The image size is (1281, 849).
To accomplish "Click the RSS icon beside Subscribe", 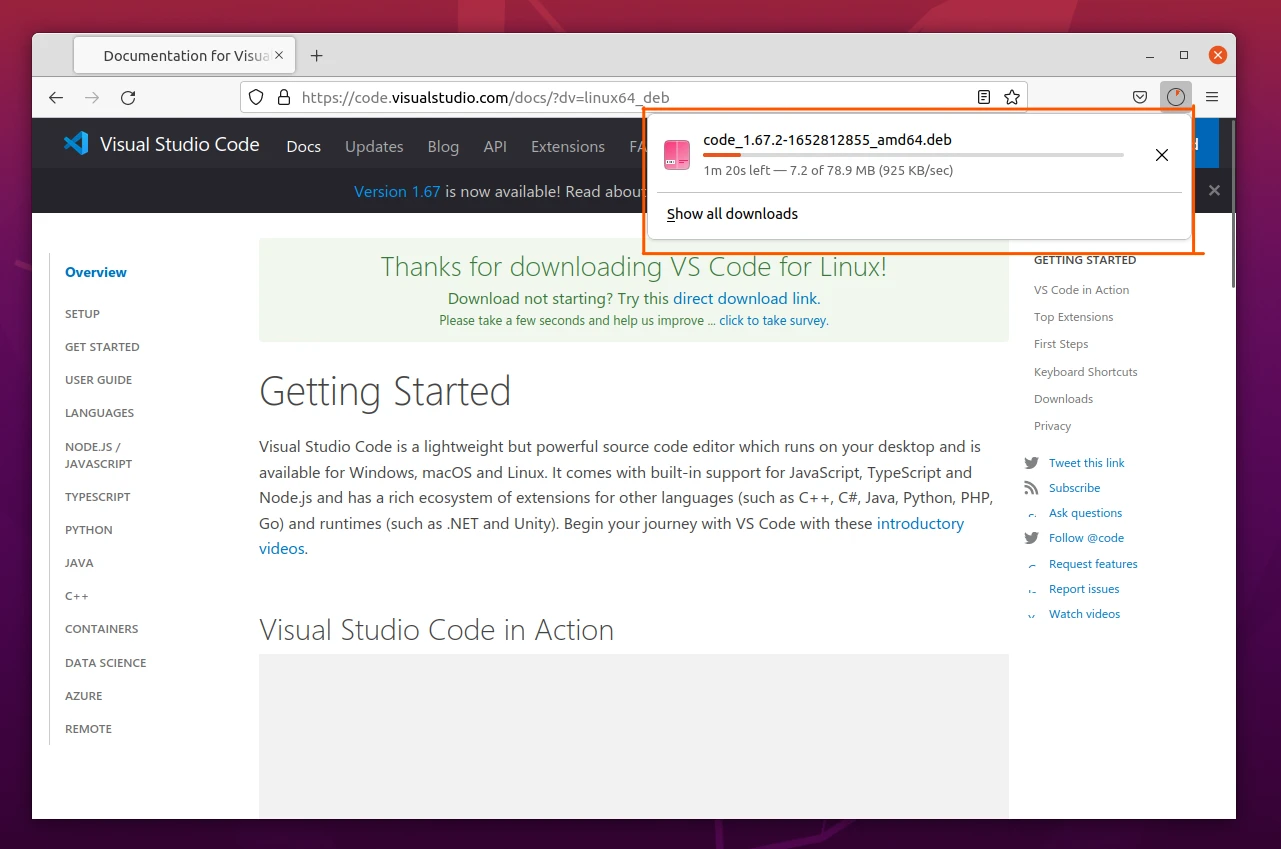I will [x=1031, y=487].
